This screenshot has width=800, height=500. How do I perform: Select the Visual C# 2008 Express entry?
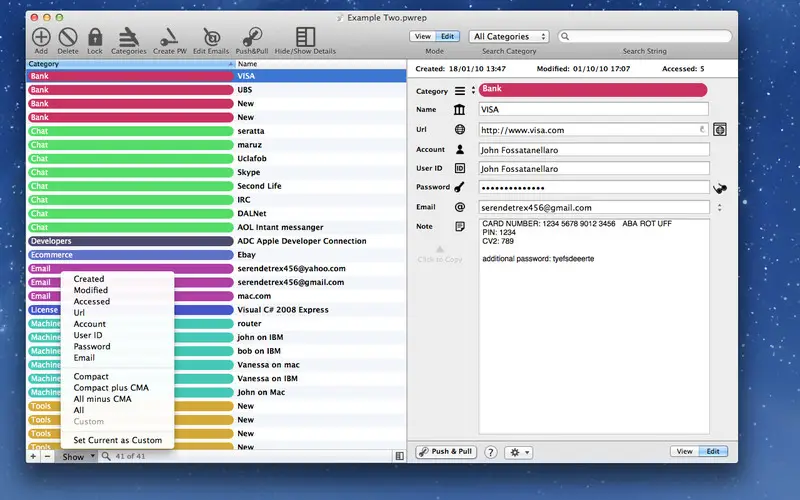point(217,310)
